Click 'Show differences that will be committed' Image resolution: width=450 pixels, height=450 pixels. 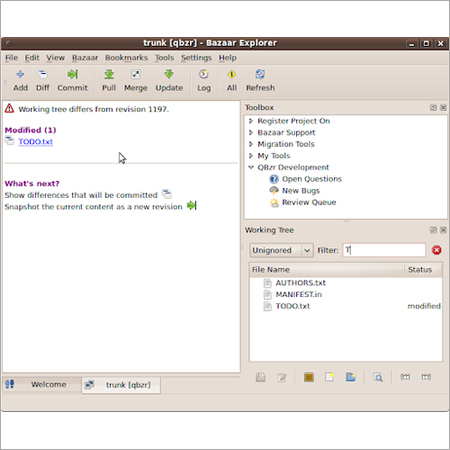pyautogui.click(x=81, y=195)
